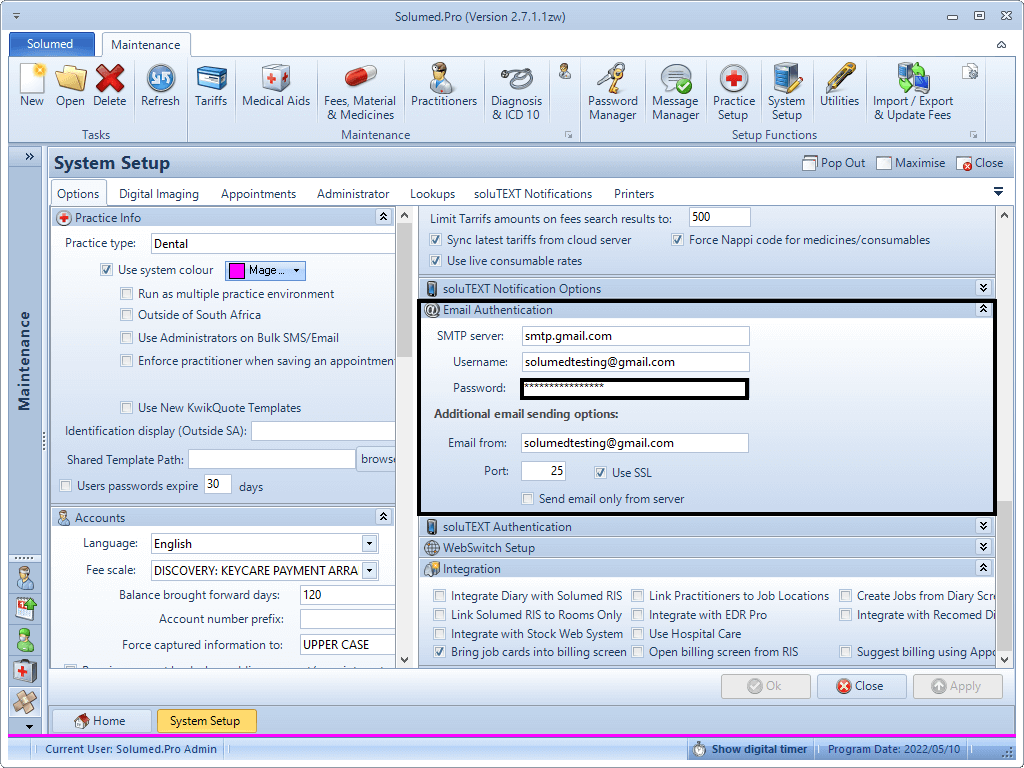Enable Send email only from server
This screenshot has width=1024, height=768.
coord(529,499)
